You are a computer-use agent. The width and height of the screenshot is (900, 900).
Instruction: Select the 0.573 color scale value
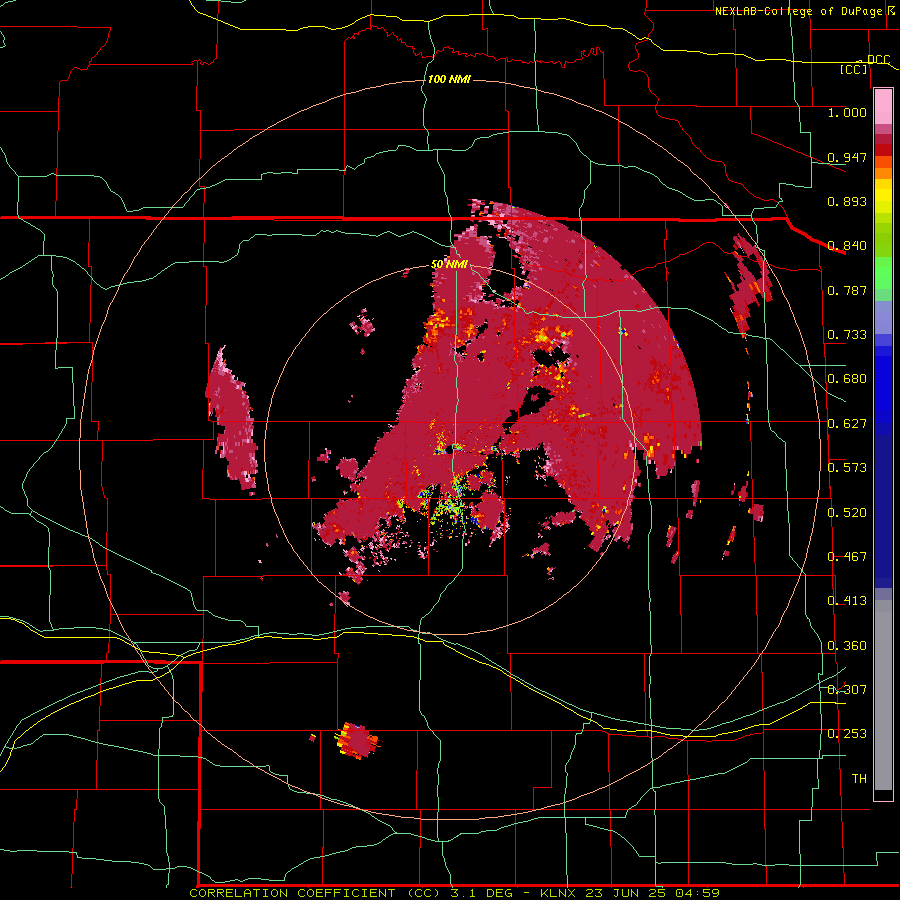[x=847, y=468]
